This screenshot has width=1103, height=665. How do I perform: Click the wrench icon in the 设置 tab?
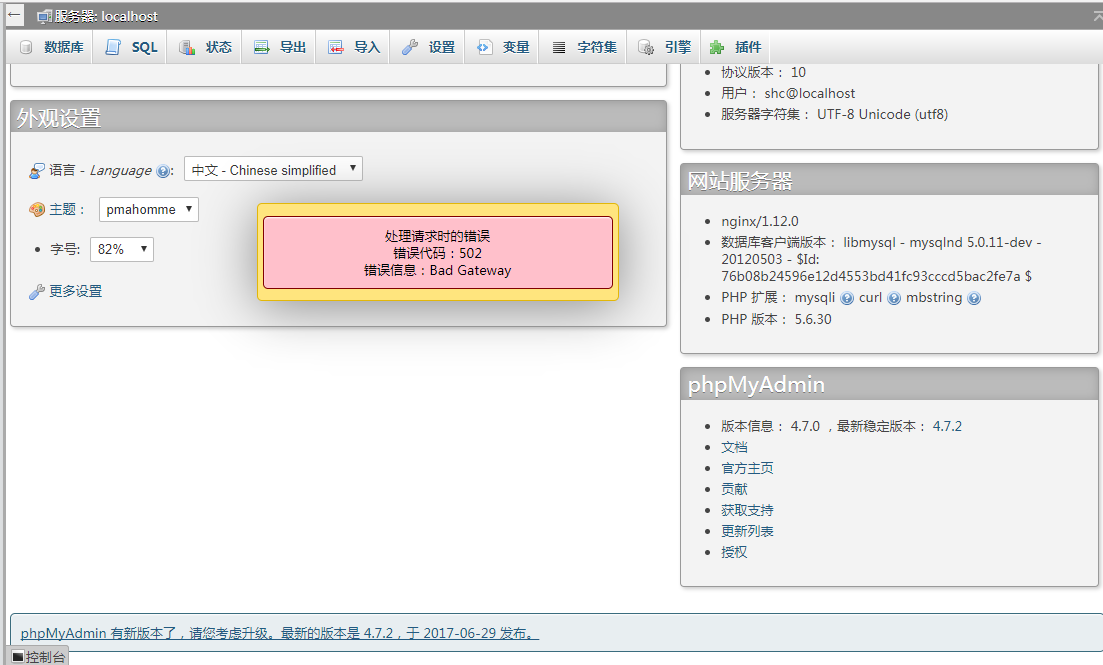click(x=410, y=47)
